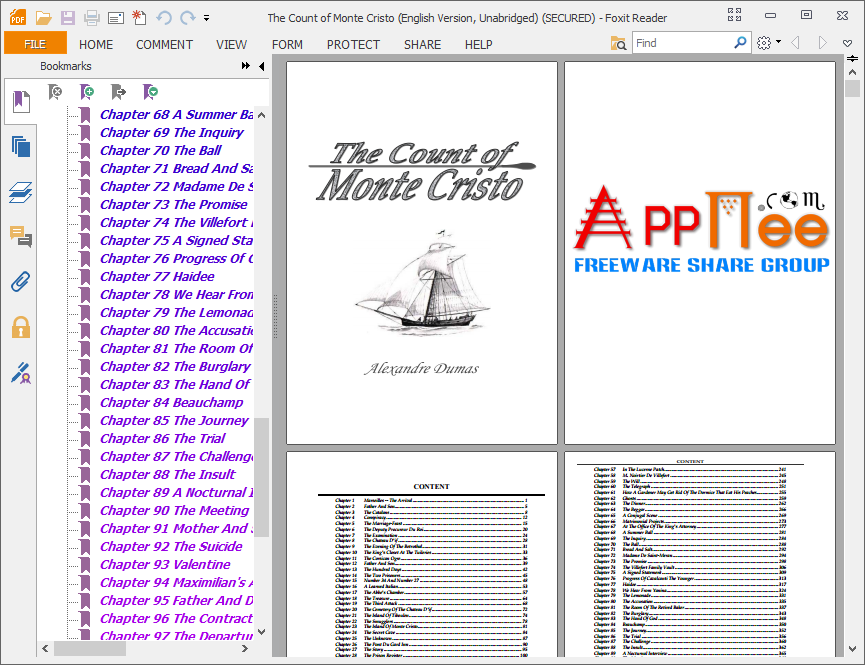Open the SHARE ribbon tab
The image size is (865, 665).
pyautogui.click(x=423, y=44)
